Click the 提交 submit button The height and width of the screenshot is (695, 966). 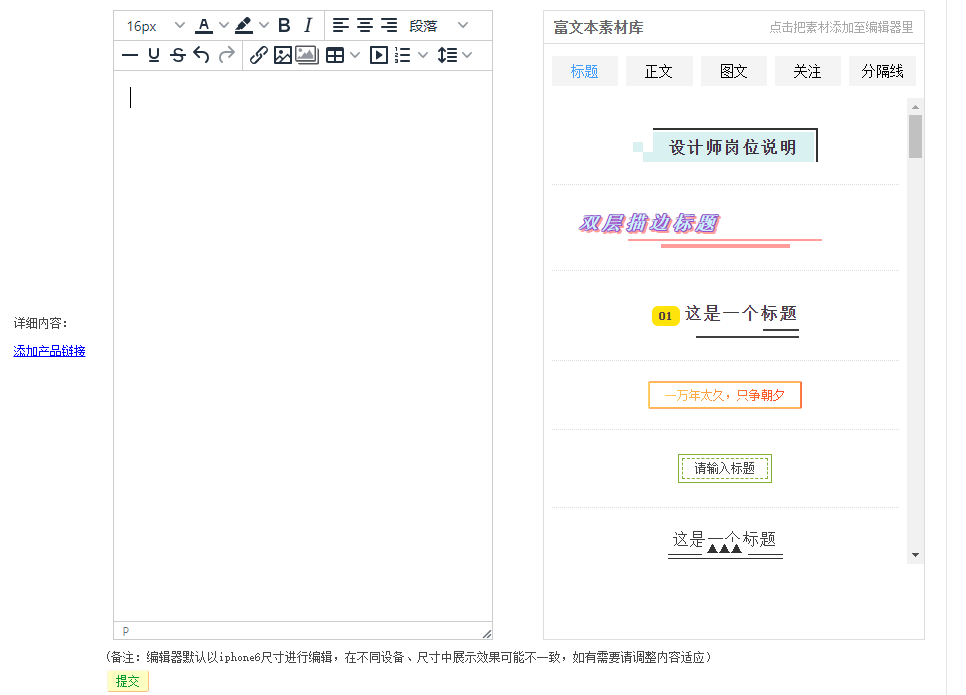(128, 681)
